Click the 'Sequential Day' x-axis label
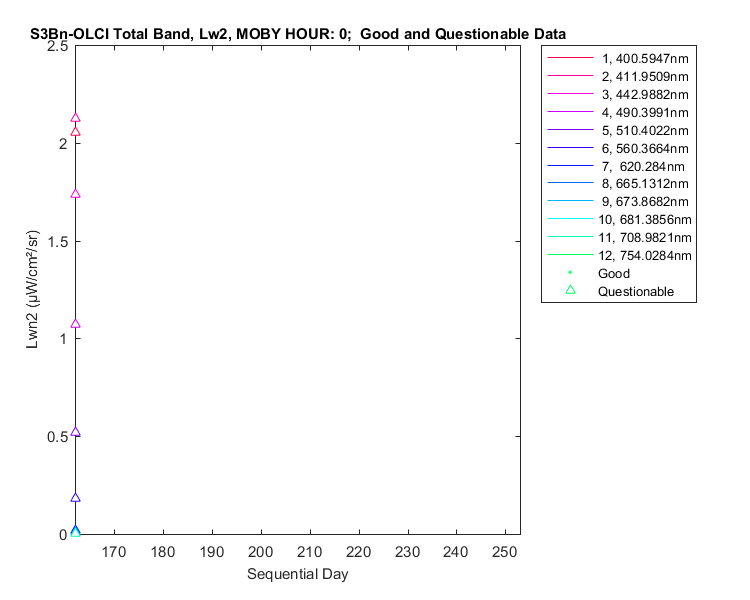 [x=298, y=574]
